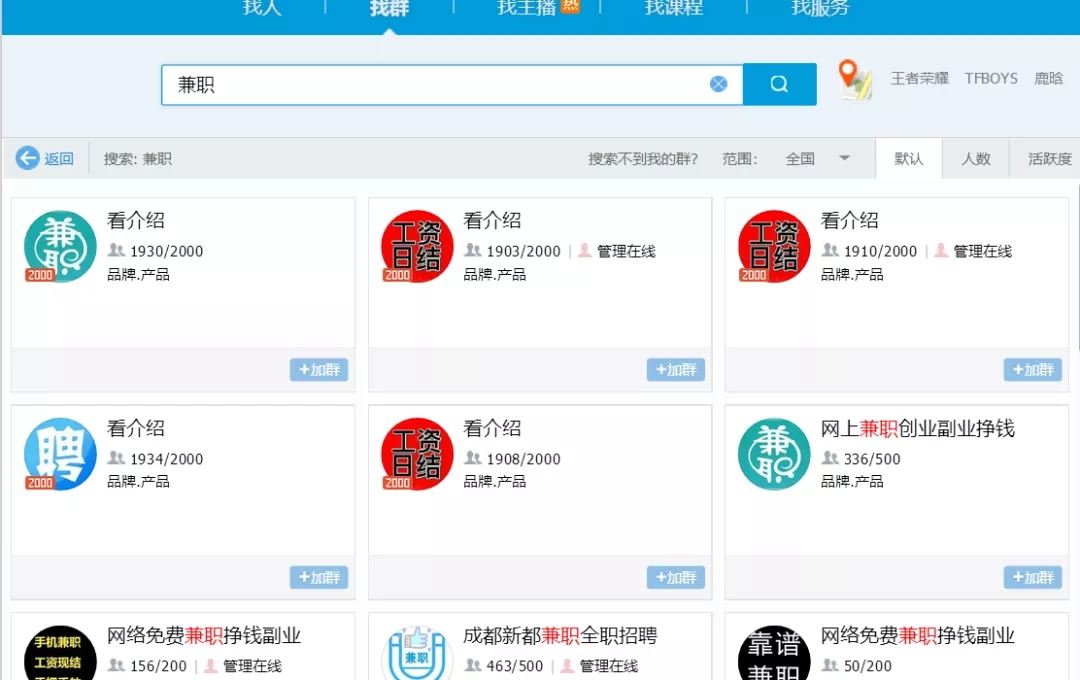Image resolution: width=1080 pixels, height=680 pixels.
Task: Click the 王者荣耀 hot keyword
Action: [x=919, y=78]
